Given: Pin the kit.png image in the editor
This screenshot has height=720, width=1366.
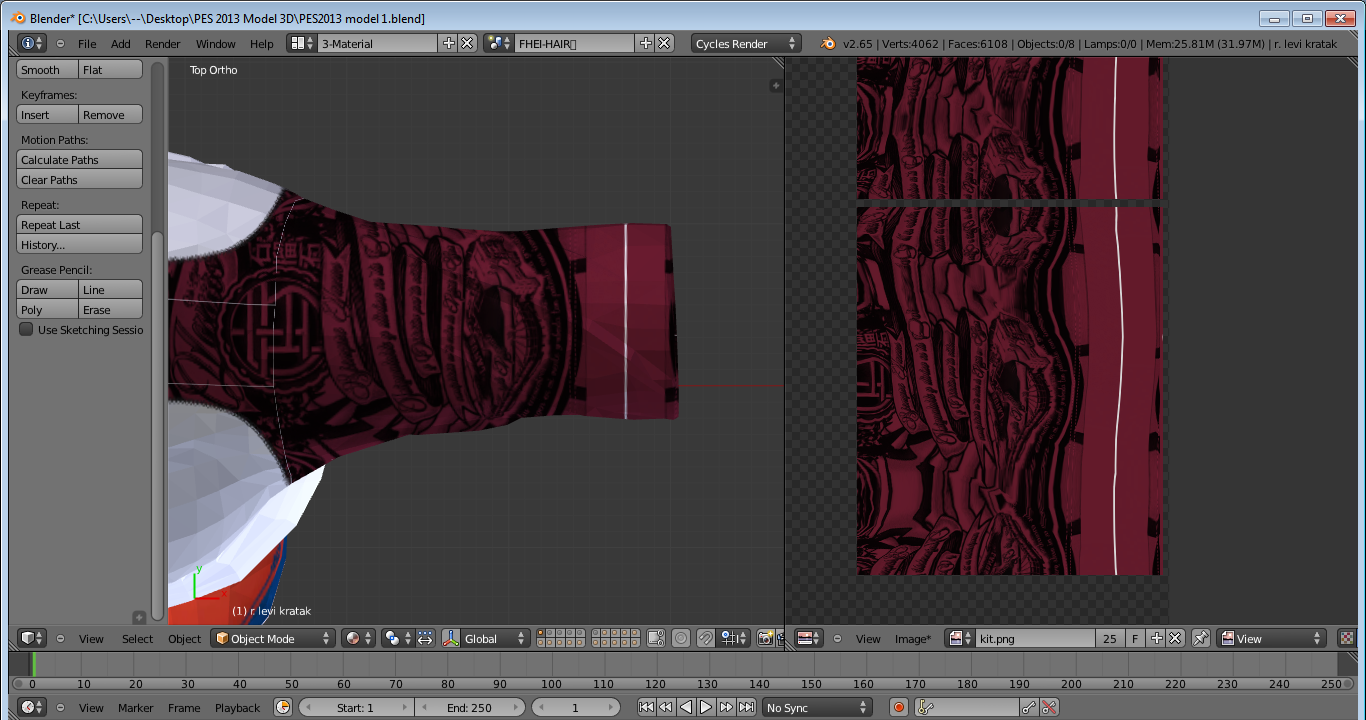Looking at the screenshot, I should tap(1200, 638).
